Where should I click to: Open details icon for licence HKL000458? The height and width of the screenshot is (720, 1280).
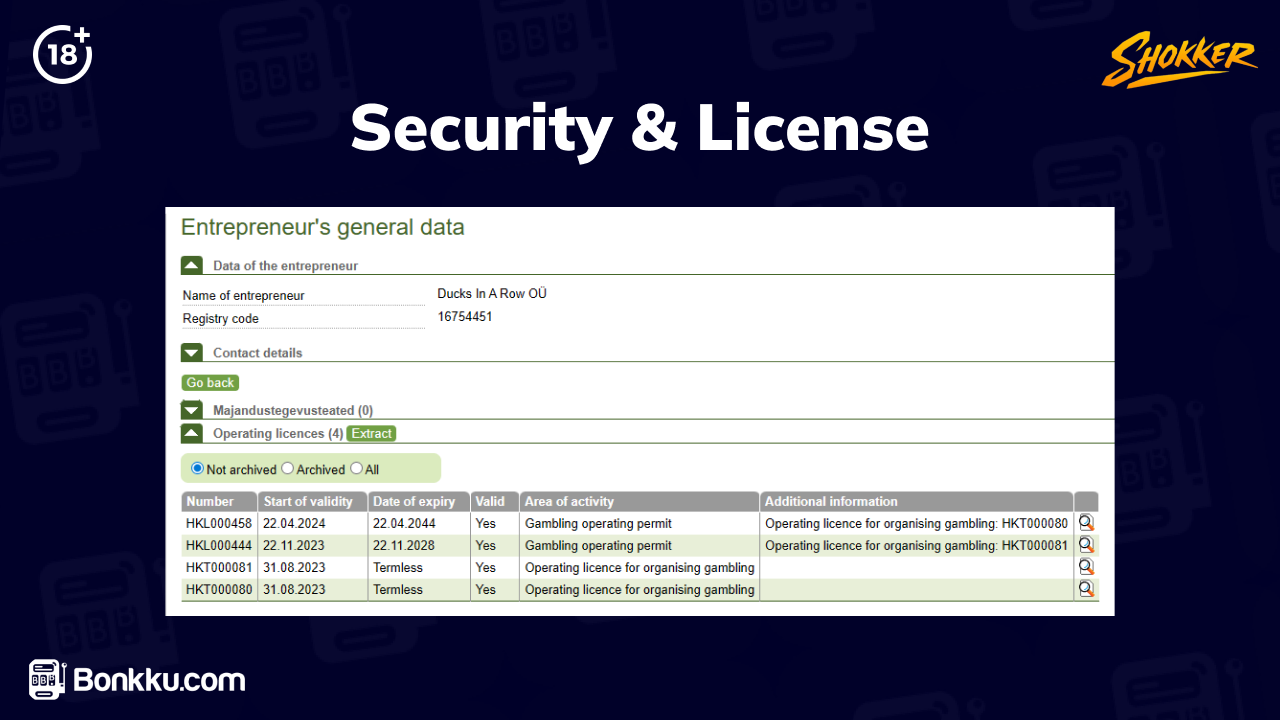1086,523
